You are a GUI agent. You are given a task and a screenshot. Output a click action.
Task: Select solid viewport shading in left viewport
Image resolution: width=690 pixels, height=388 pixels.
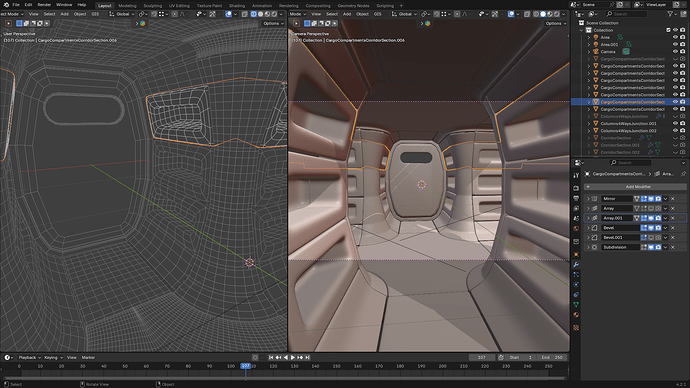(x=261, y=14)
